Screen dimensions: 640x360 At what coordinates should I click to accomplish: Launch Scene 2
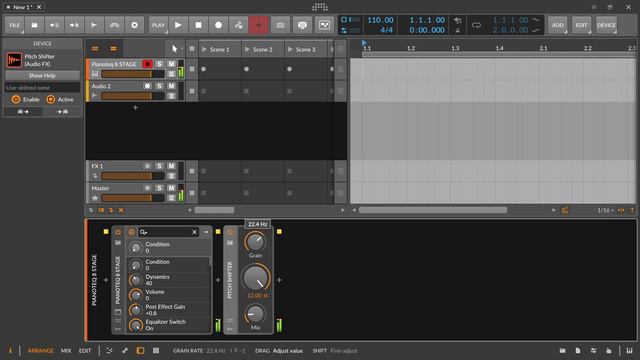coord(247,49)
